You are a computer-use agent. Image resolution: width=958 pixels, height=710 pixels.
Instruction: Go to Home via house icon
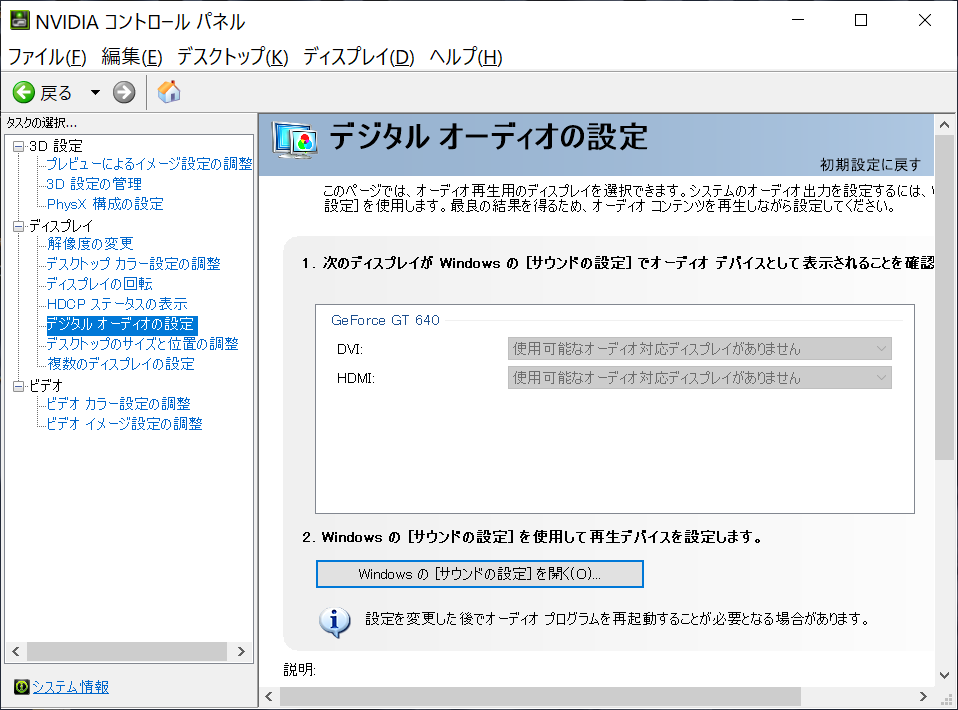(169, 92)
